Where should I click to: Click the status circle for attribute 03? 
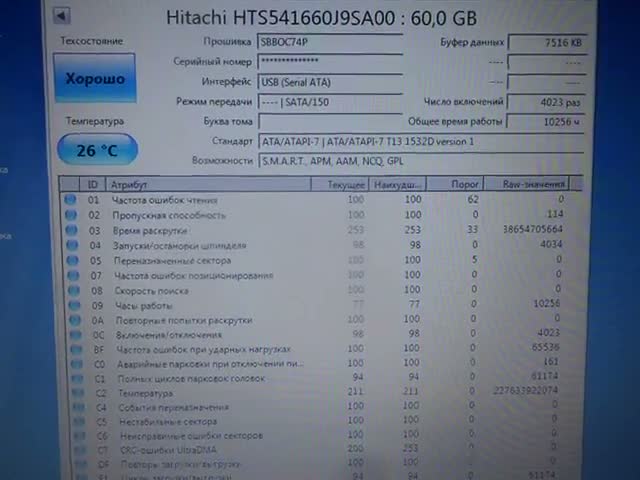70,230
